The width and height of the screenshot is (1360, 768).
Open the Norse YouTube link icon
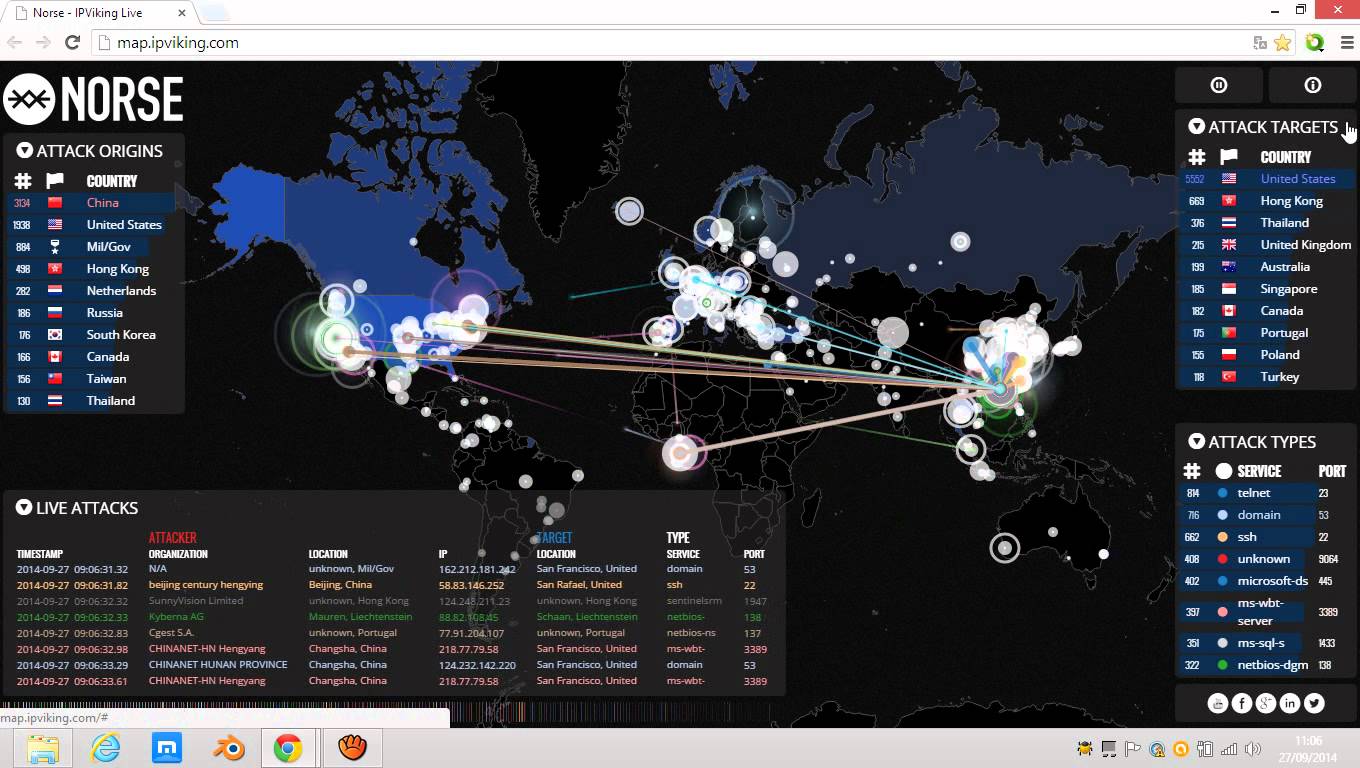[1217, 703]
